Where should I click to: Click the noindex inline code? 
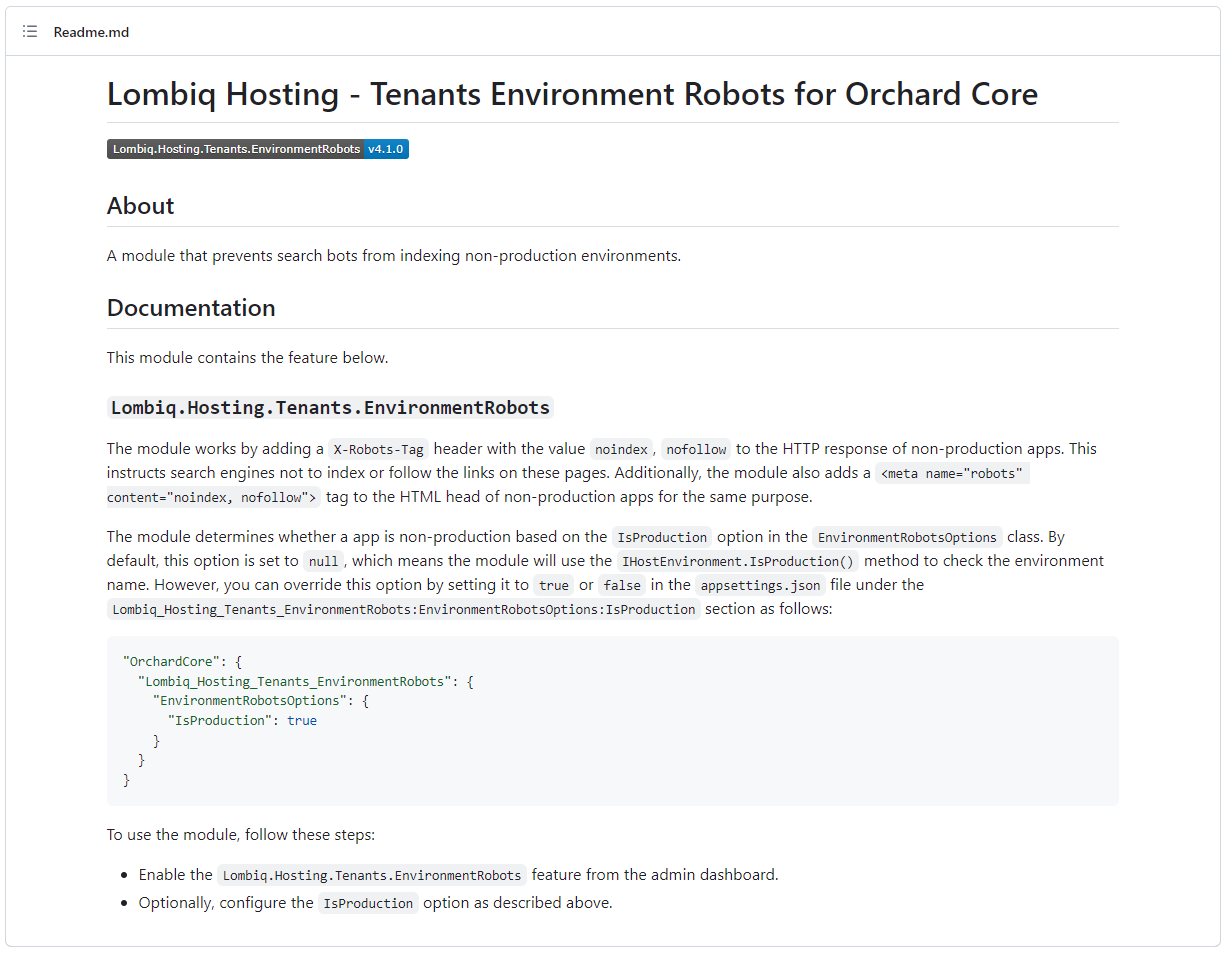point(621,449)
